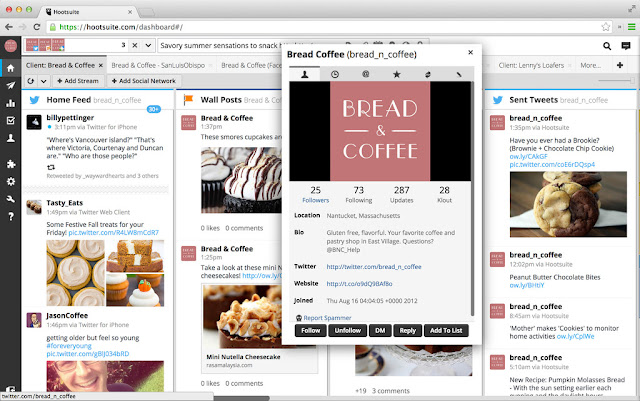Click the Unfollow button in popup
This screenshot has height=401, width=640.
coord(347,330)
